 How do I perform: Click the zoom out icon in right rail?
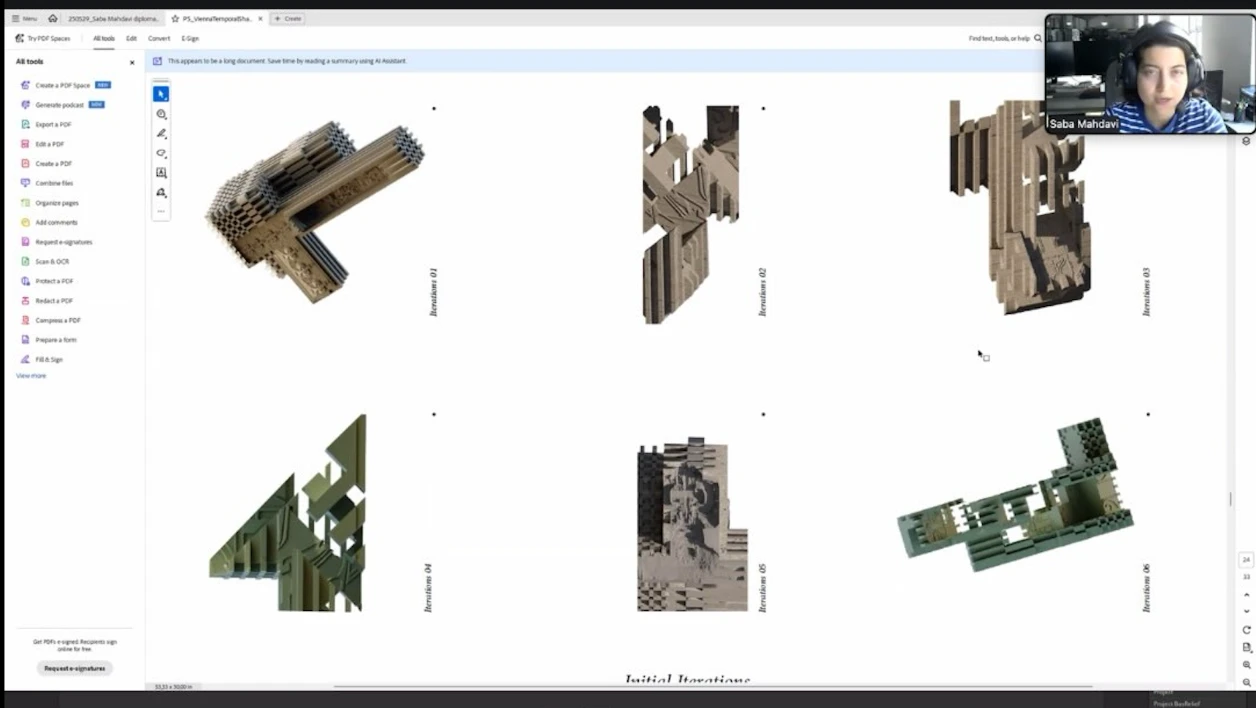pyautogui.click(x=1246, y=682)
